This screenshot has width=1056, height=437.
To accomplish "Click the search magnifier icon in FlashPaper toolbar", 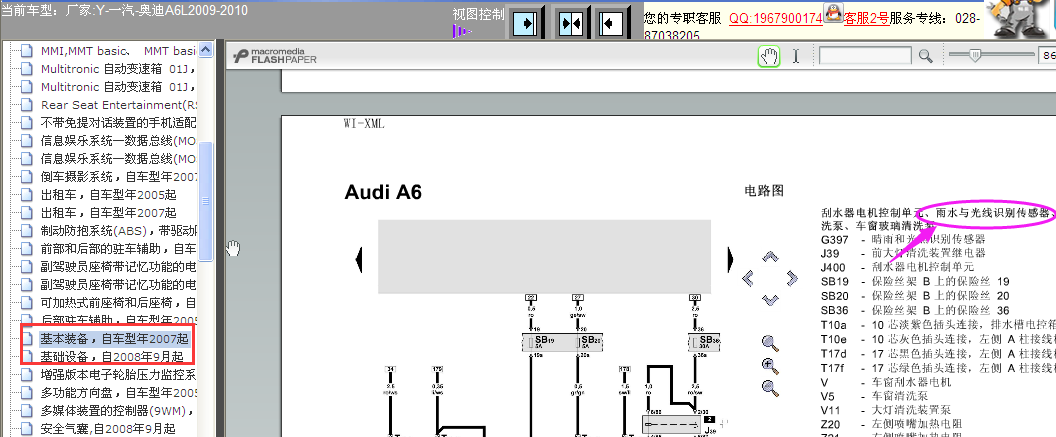I will click(926, 57).
